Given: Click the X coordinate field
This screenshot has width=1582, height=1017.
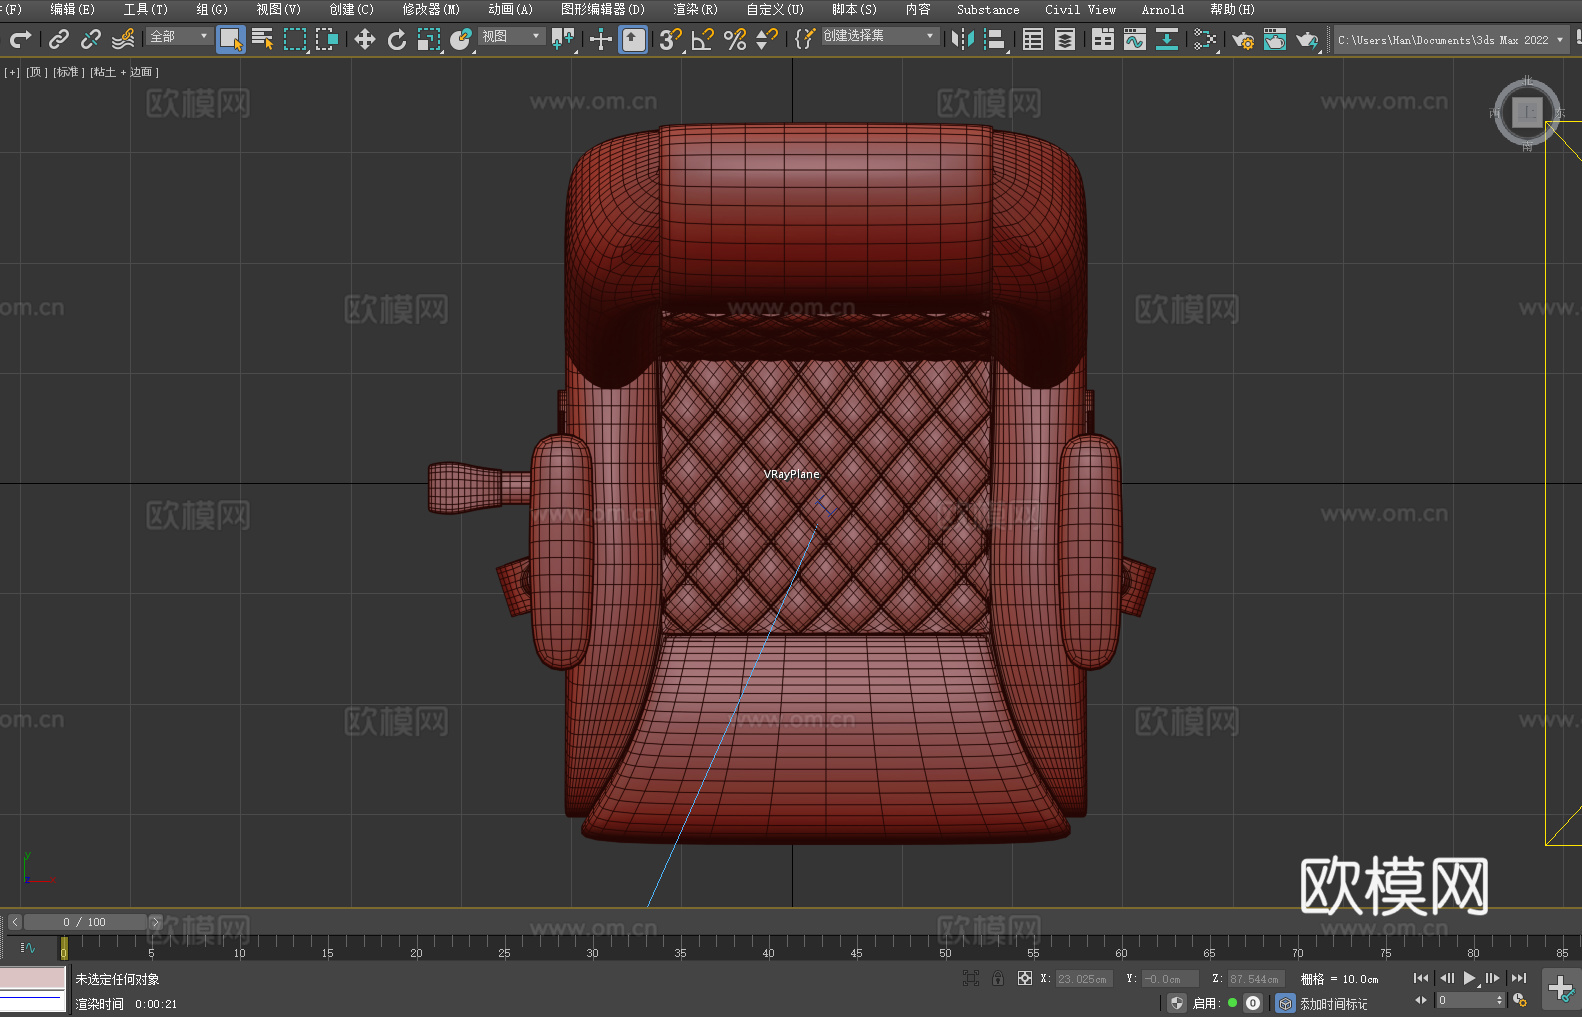Looking at the screenshot, I should tap(1084, 979).
